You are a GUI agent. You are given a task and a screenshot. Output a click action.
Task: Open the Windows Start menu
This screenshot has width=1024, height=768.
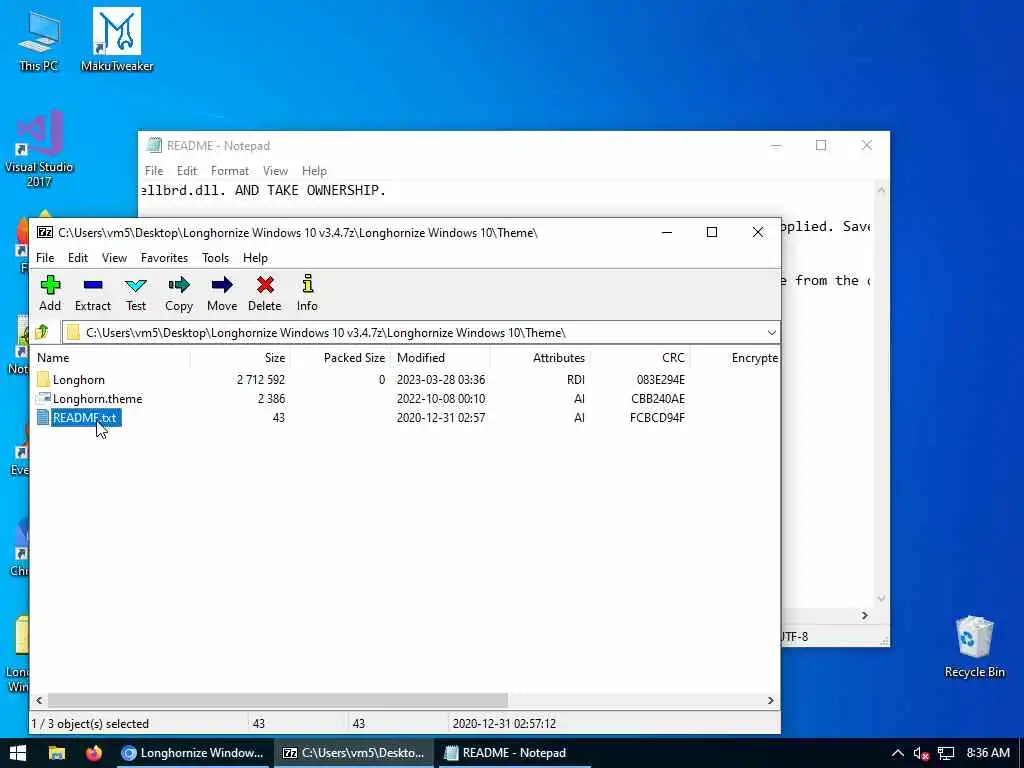pyautogui.click(x=18, y=753)
